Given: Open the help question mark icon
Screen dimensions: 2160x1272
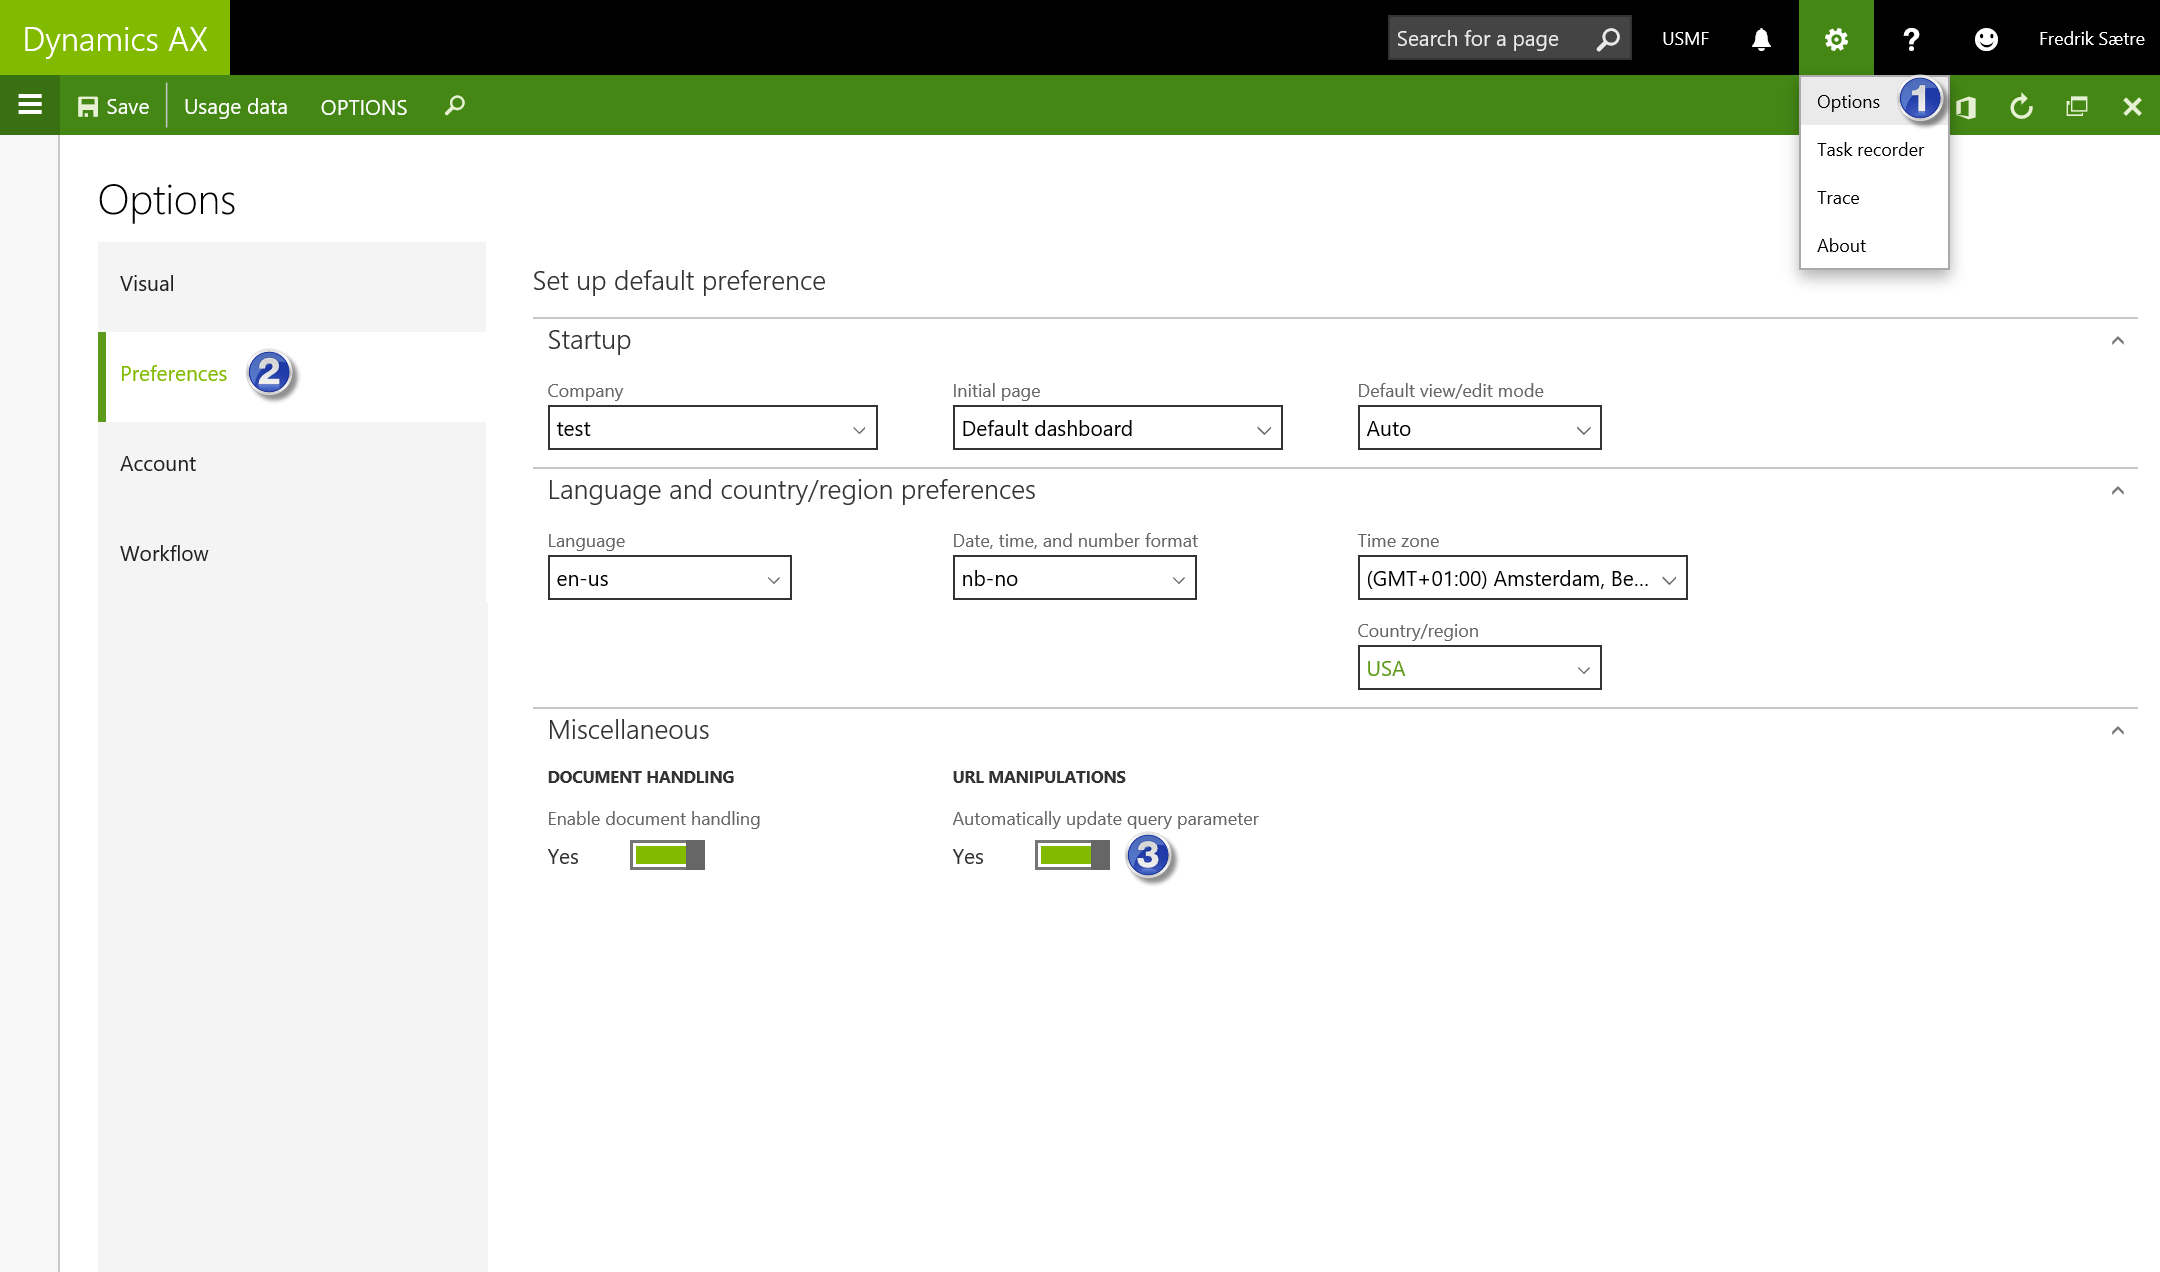Looking at the screenshot, I should click(x=1911, y=39).
